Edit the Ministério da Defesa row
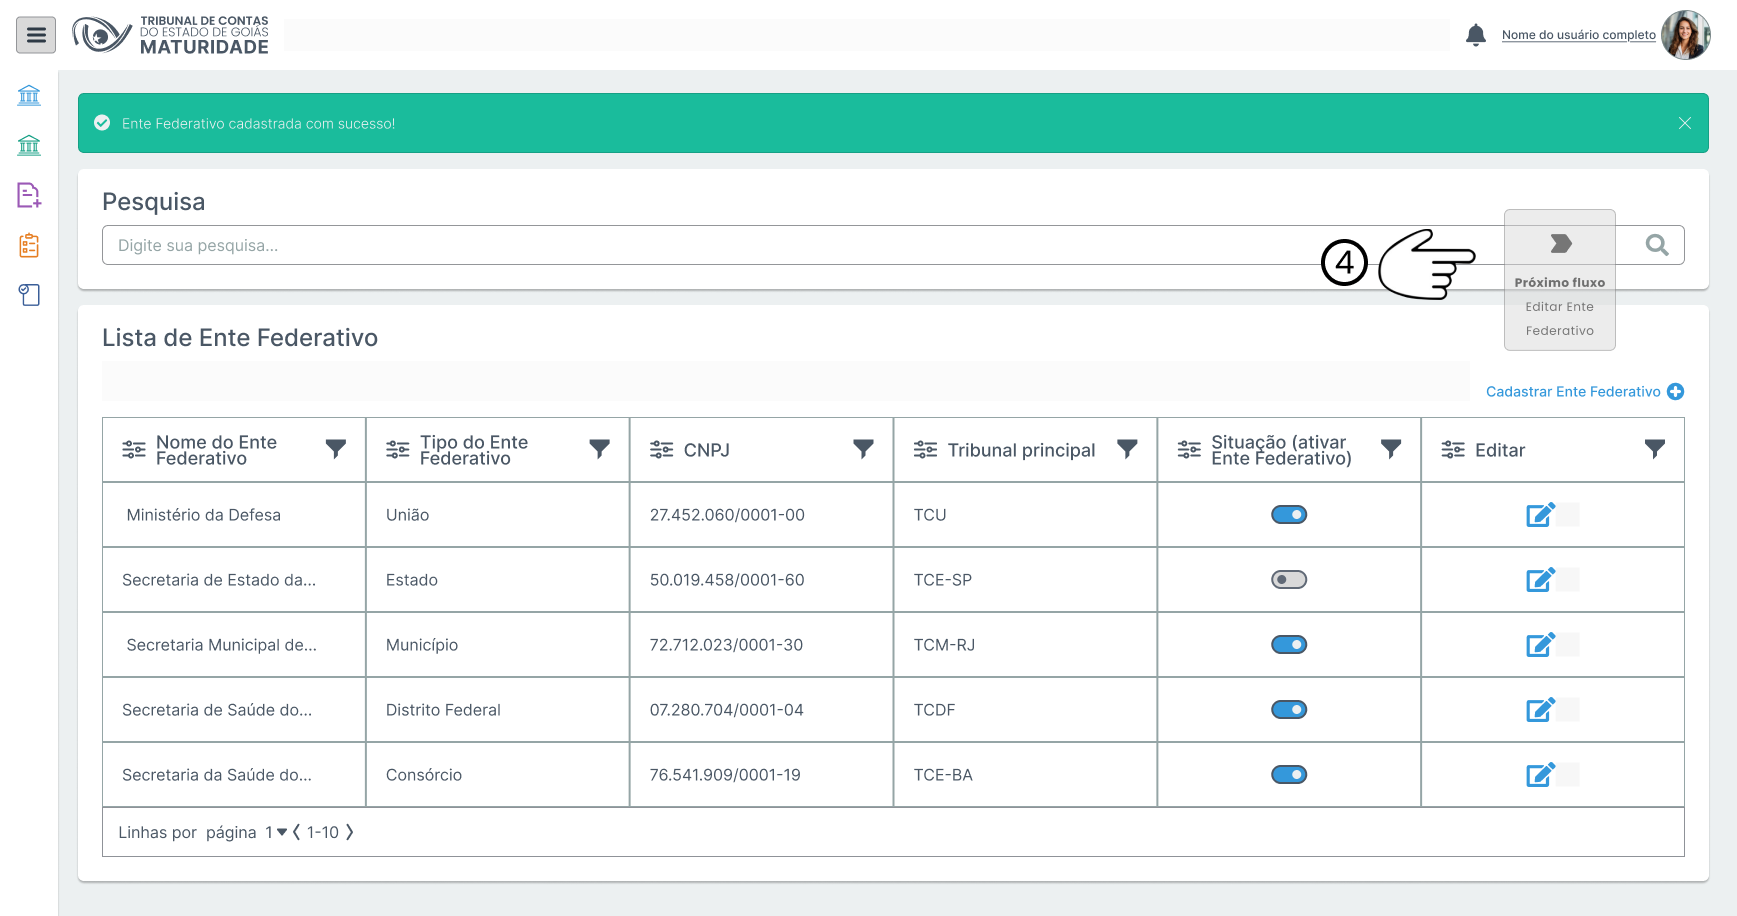The width and height of the screenshot is (1737, 916). (x=1540, y=515)
